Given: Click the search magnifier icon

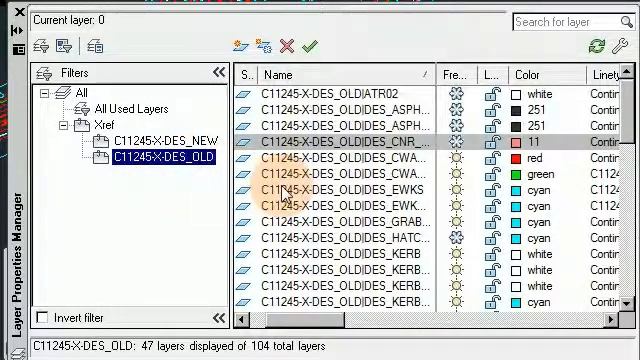Looking at the screenshot, I should click(627, 22).
